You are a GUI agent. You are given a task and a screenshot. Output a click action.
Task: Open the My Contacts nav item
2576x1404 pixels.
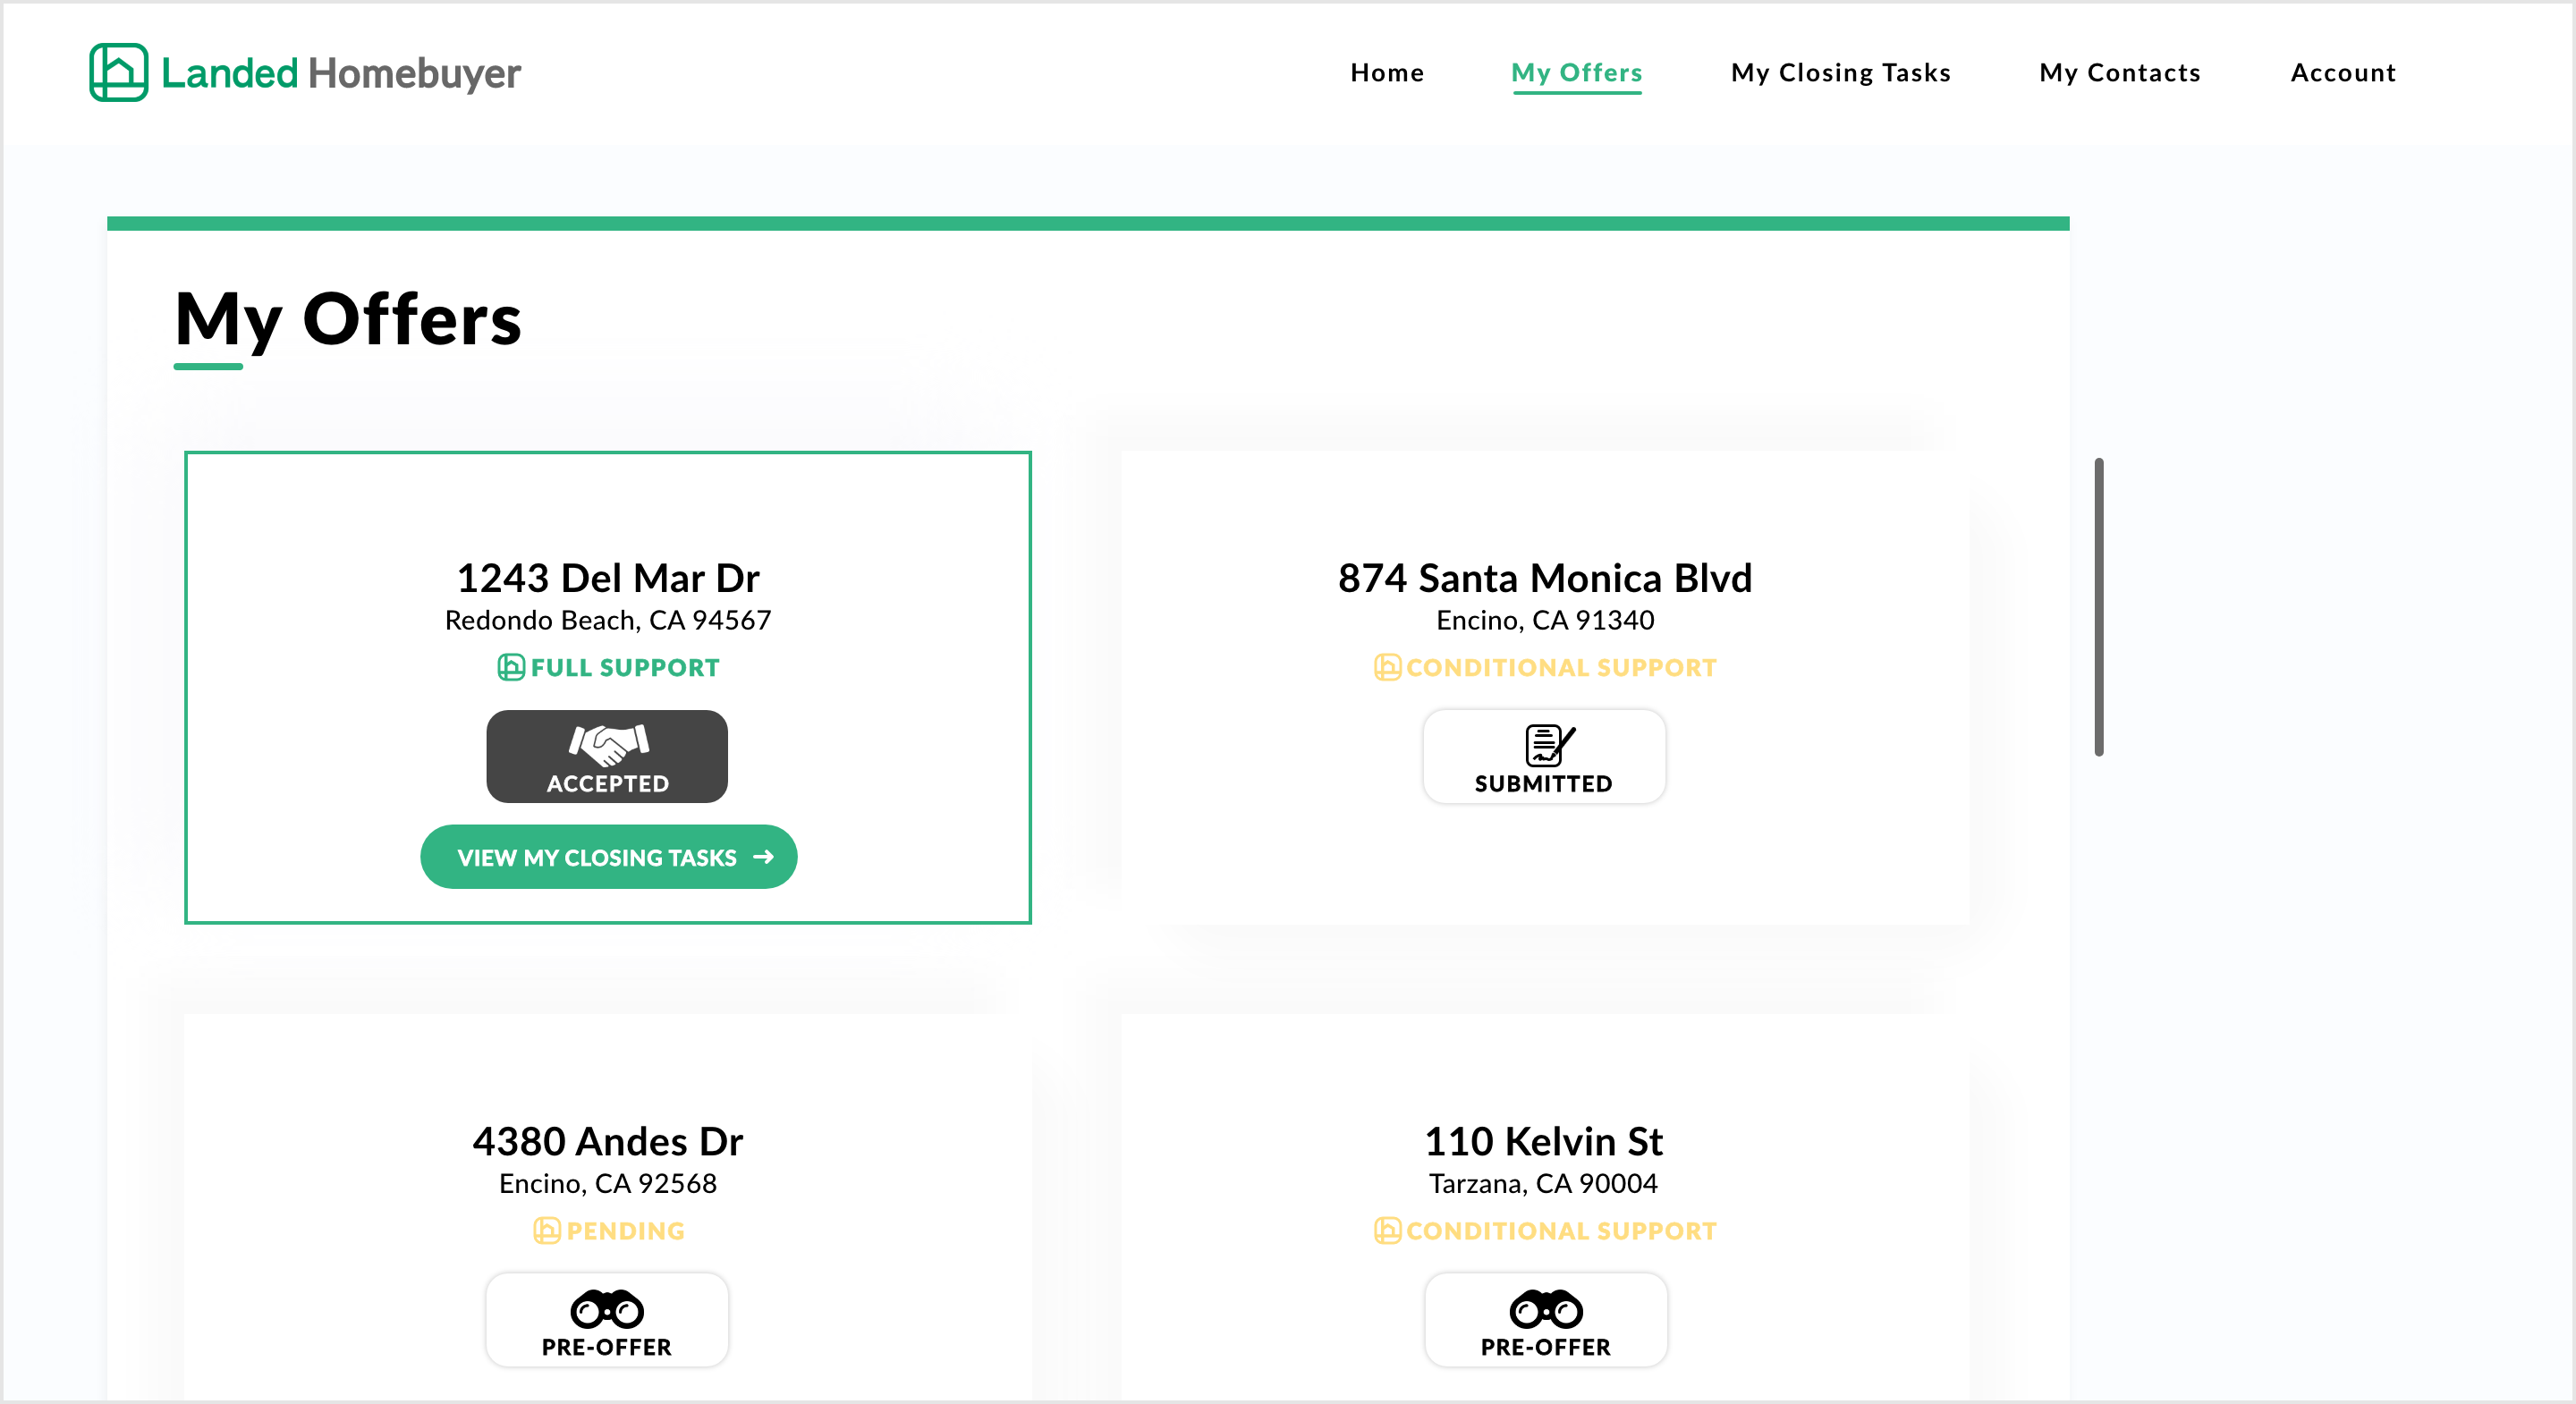(2120, 73)
